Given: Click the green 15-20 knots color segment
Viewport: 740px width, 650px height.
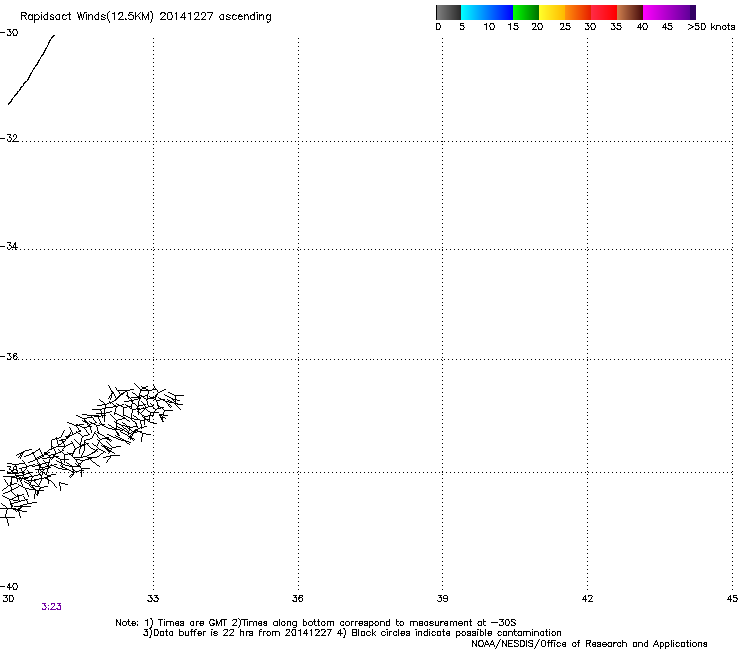Looking at the screenshot, I should point(526,12).
